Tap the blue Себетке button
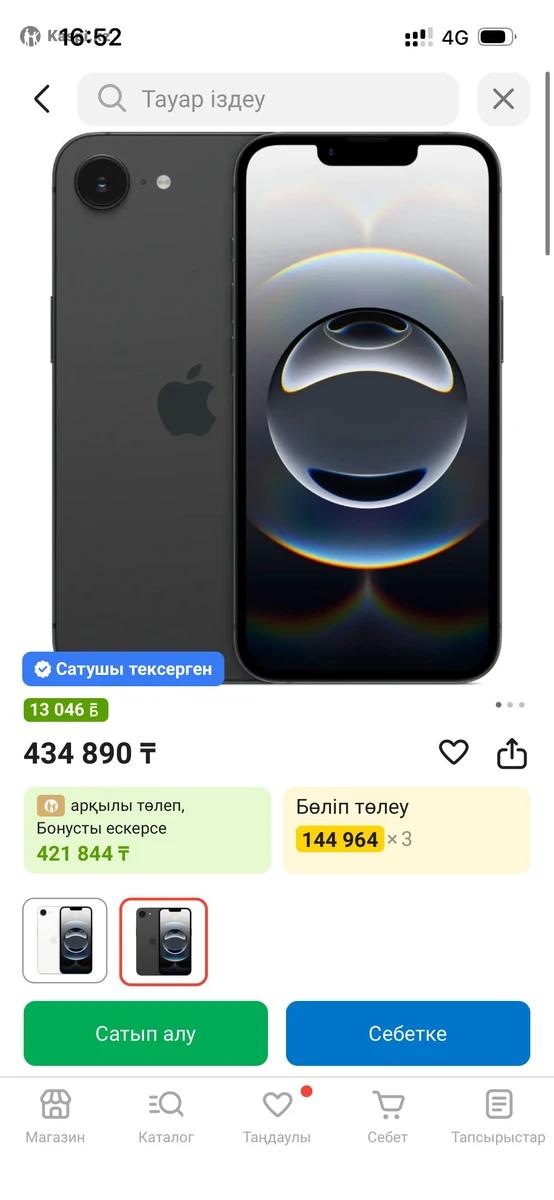Image resolution: width=554 pixels, height=1200 pixels. (x=408, y=1033)
